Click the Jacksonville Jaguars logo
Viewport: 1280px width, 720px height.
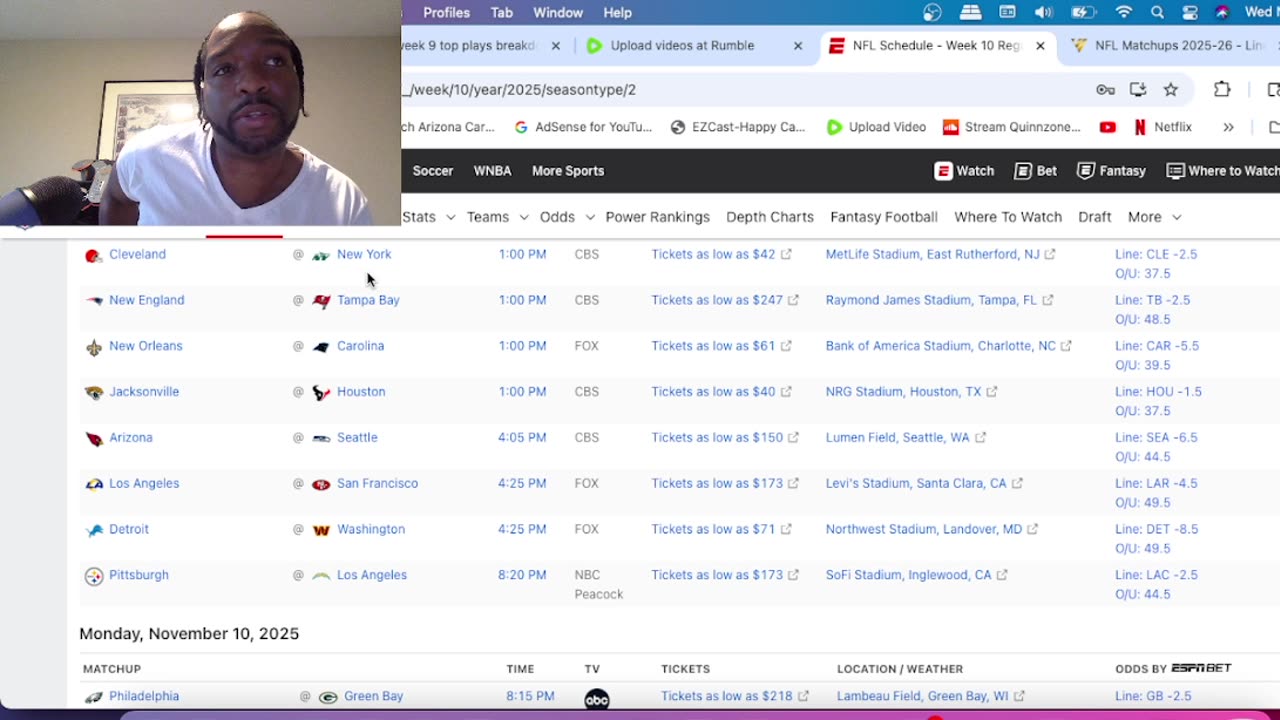pos(93,393)
